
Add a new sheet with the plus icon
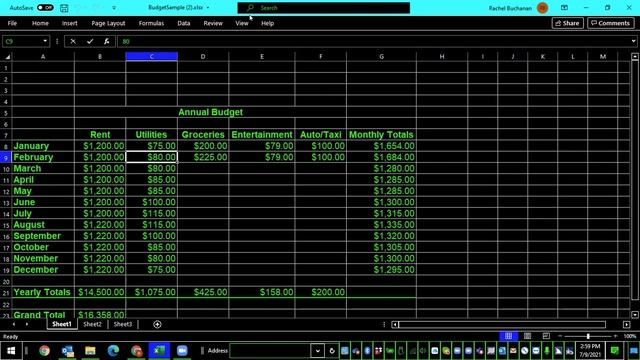coord(157,324)
